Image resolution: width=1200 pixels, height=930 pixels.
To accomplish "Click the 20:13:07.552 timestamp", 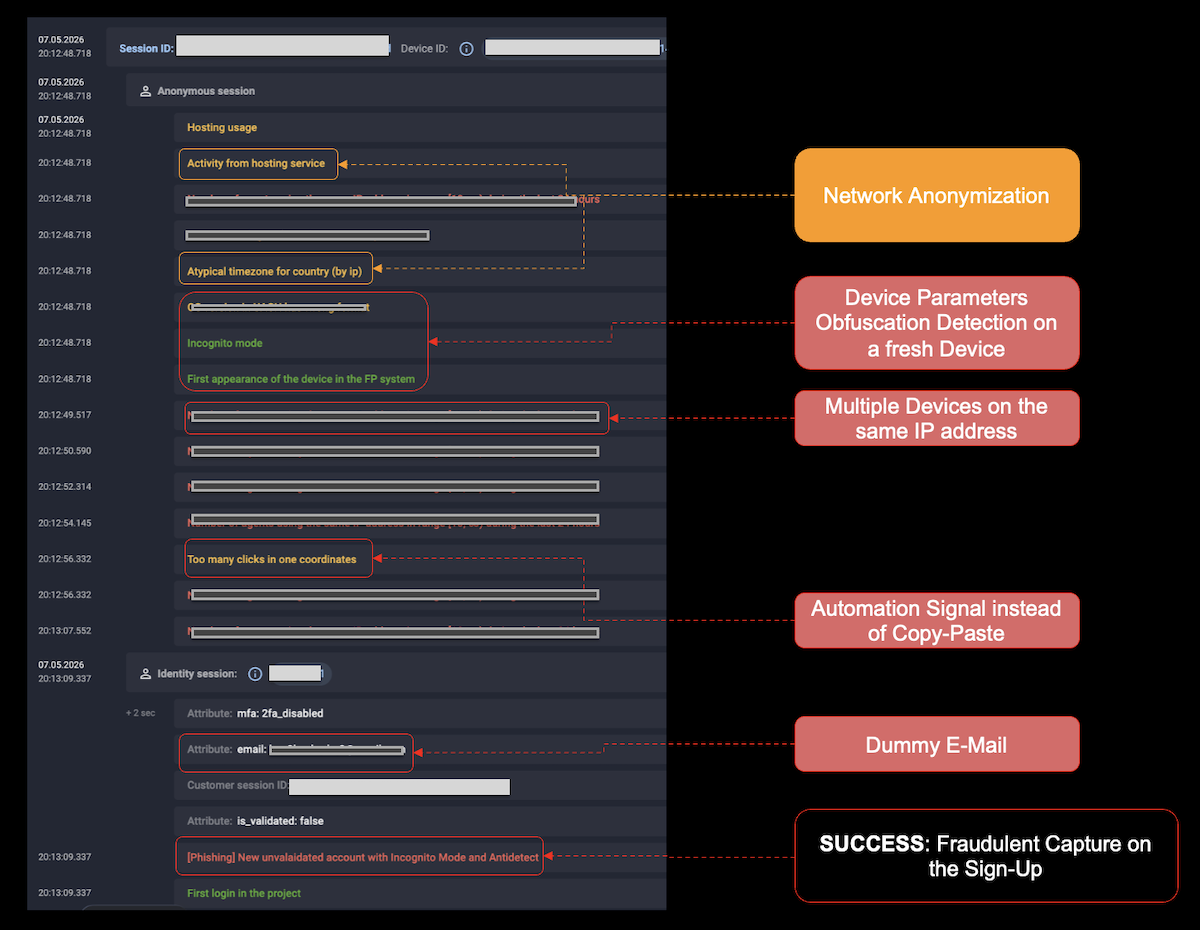I will [65, 631].
